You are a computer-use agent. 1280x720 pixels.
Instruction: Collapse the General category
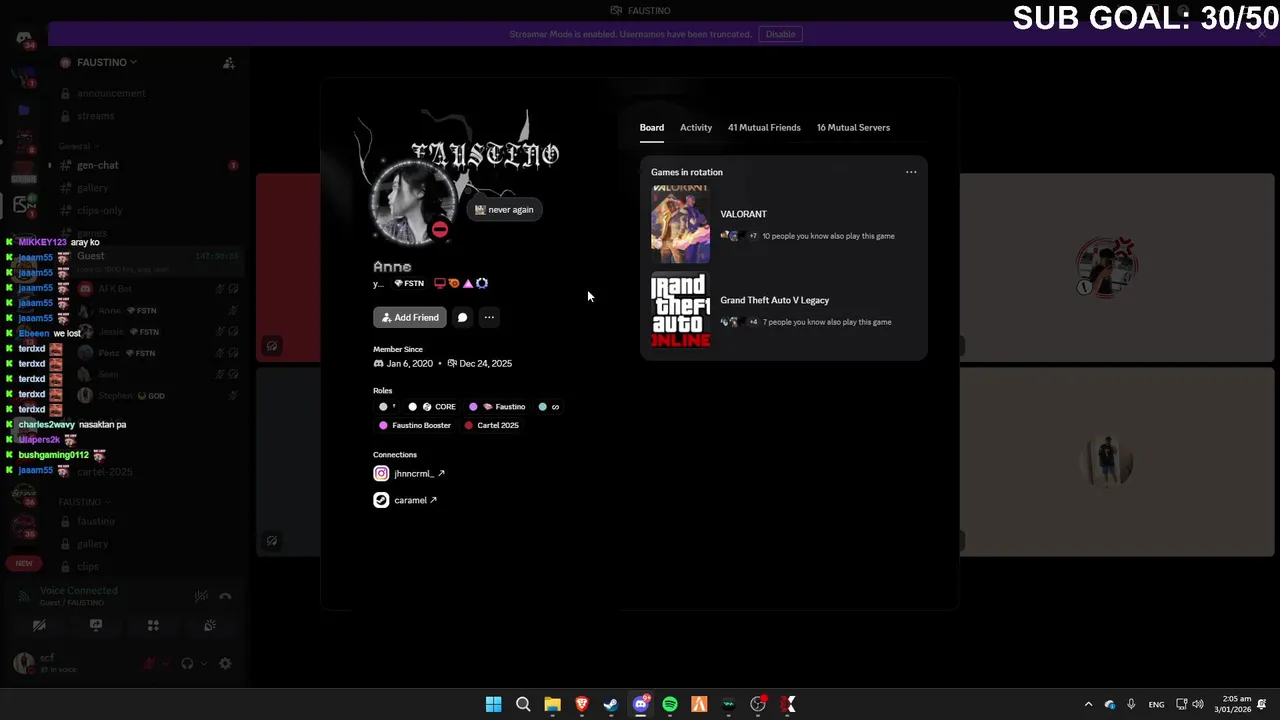click(78, 146)
